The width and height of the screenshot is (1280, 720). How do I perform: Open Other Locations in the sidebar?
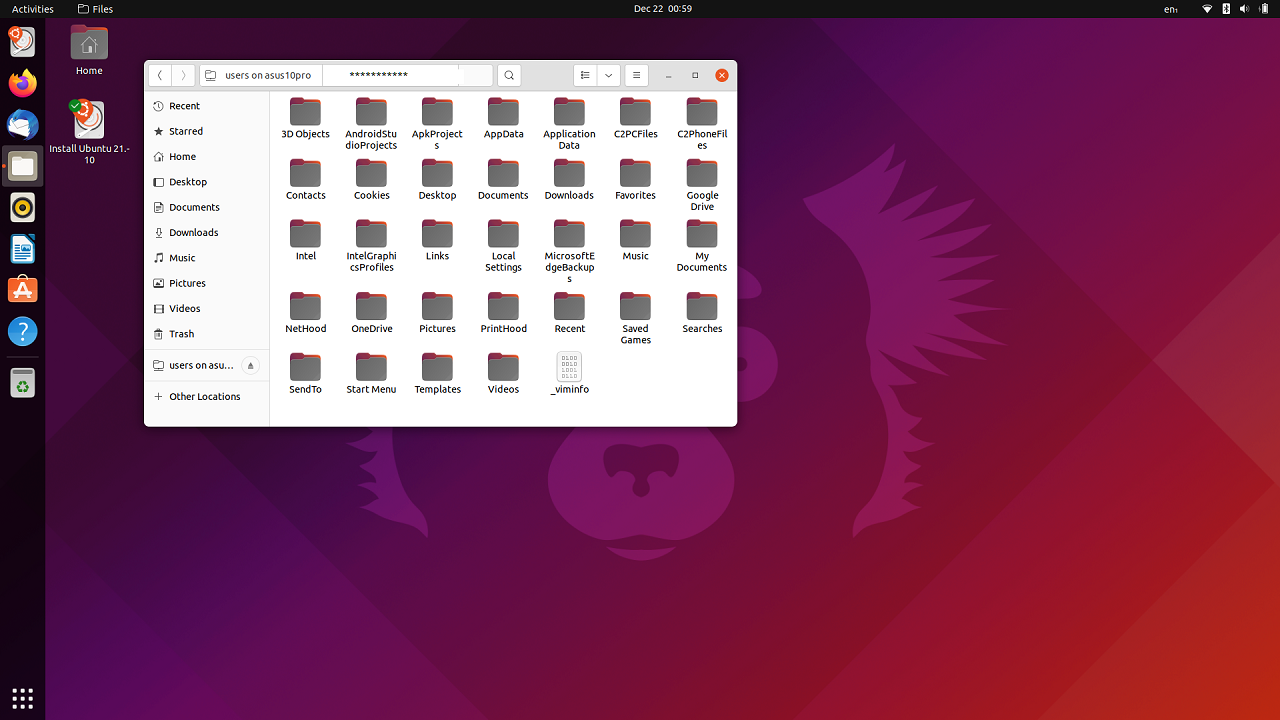207,396
